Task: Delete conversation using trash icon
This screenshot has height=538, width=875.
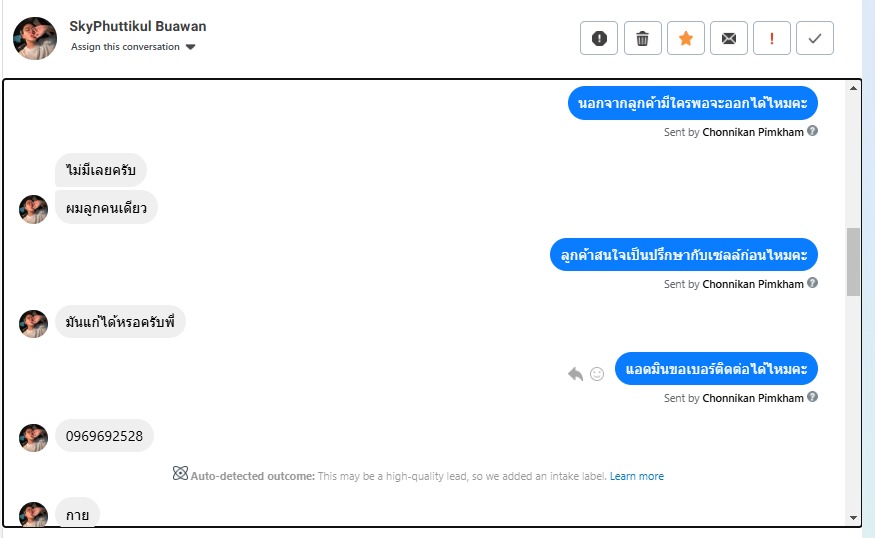Action: pyautogui.click(x=643, y=39)
